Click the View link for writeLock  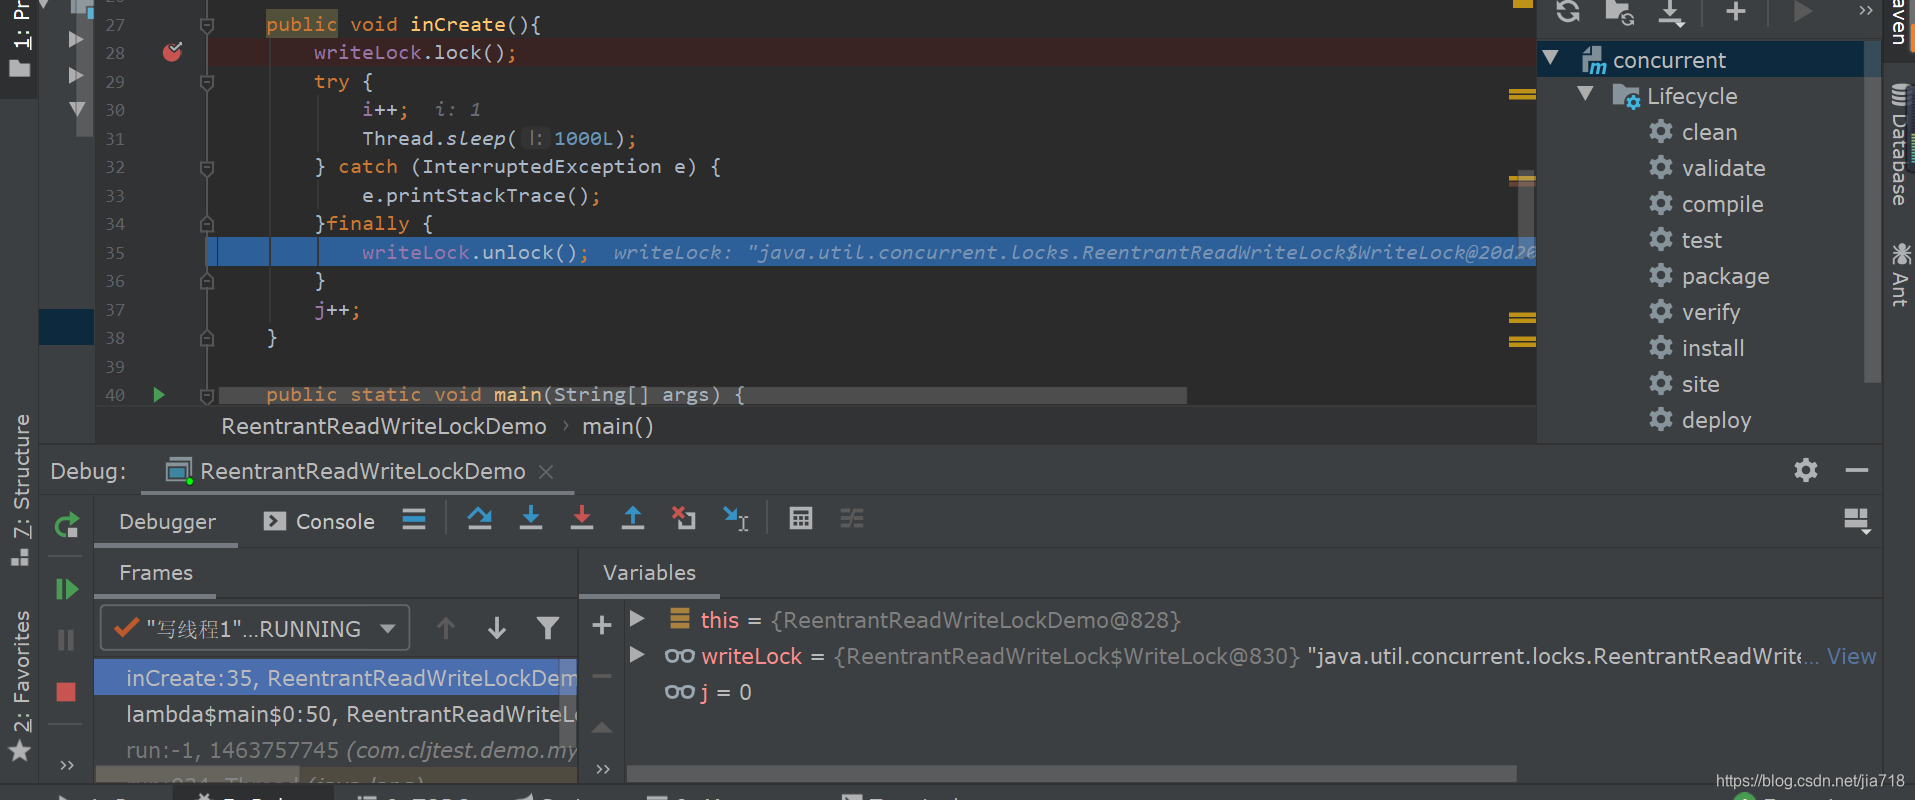[x=1851, y=656]
